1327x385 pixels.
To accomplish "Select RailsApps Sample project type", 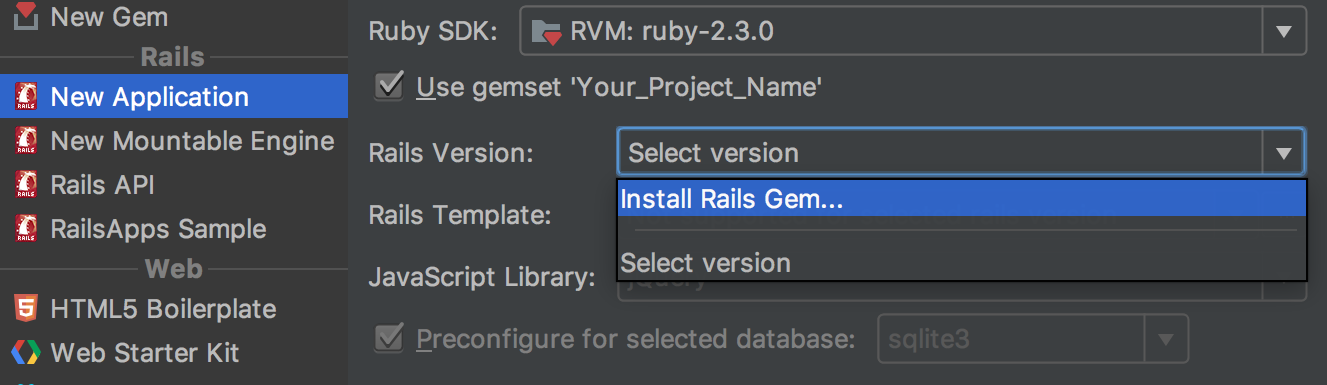I will pos(174,229).
